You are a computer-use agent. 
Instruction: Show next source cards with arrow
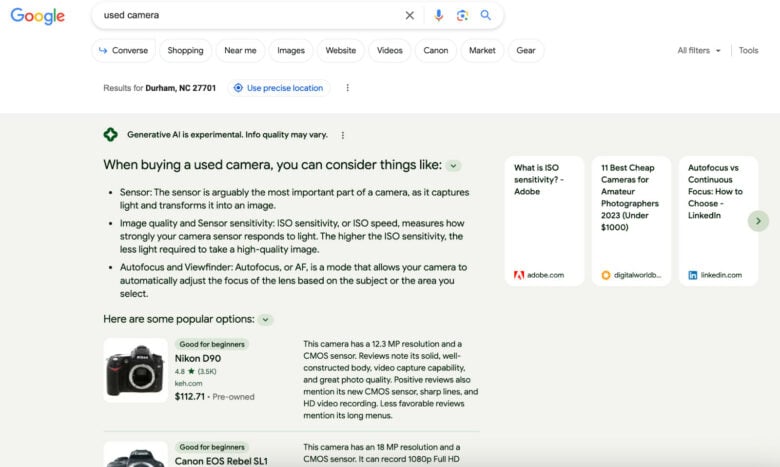(758, 221)
